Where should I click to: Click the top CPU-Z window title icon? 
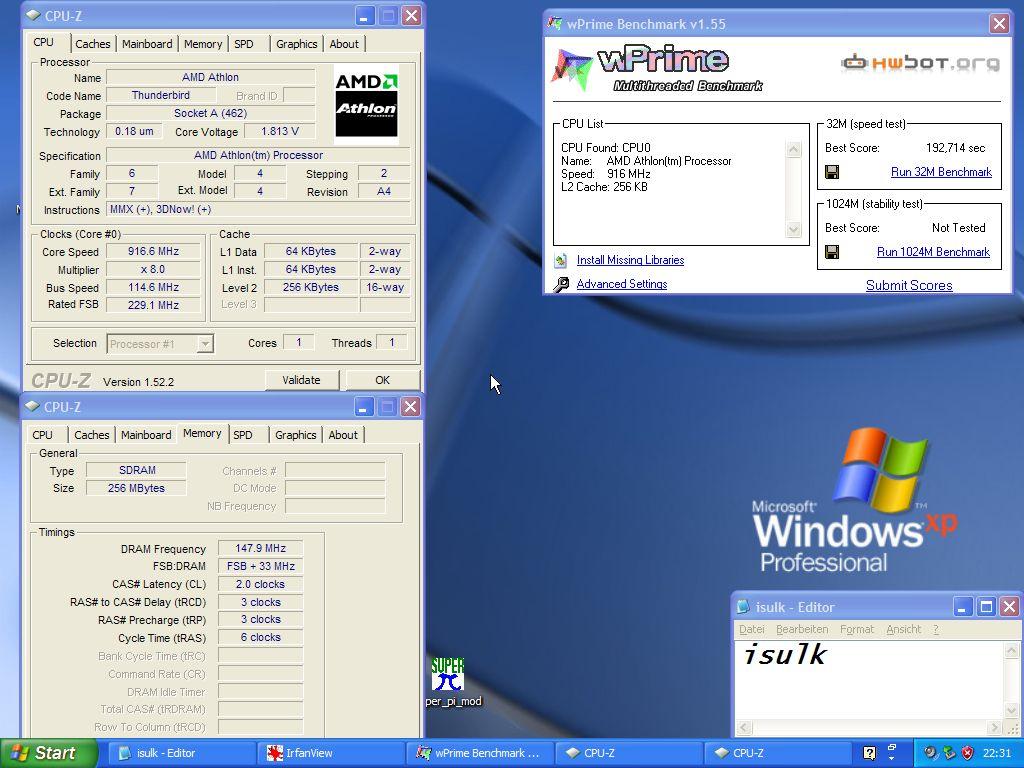(x=33, y=16)
